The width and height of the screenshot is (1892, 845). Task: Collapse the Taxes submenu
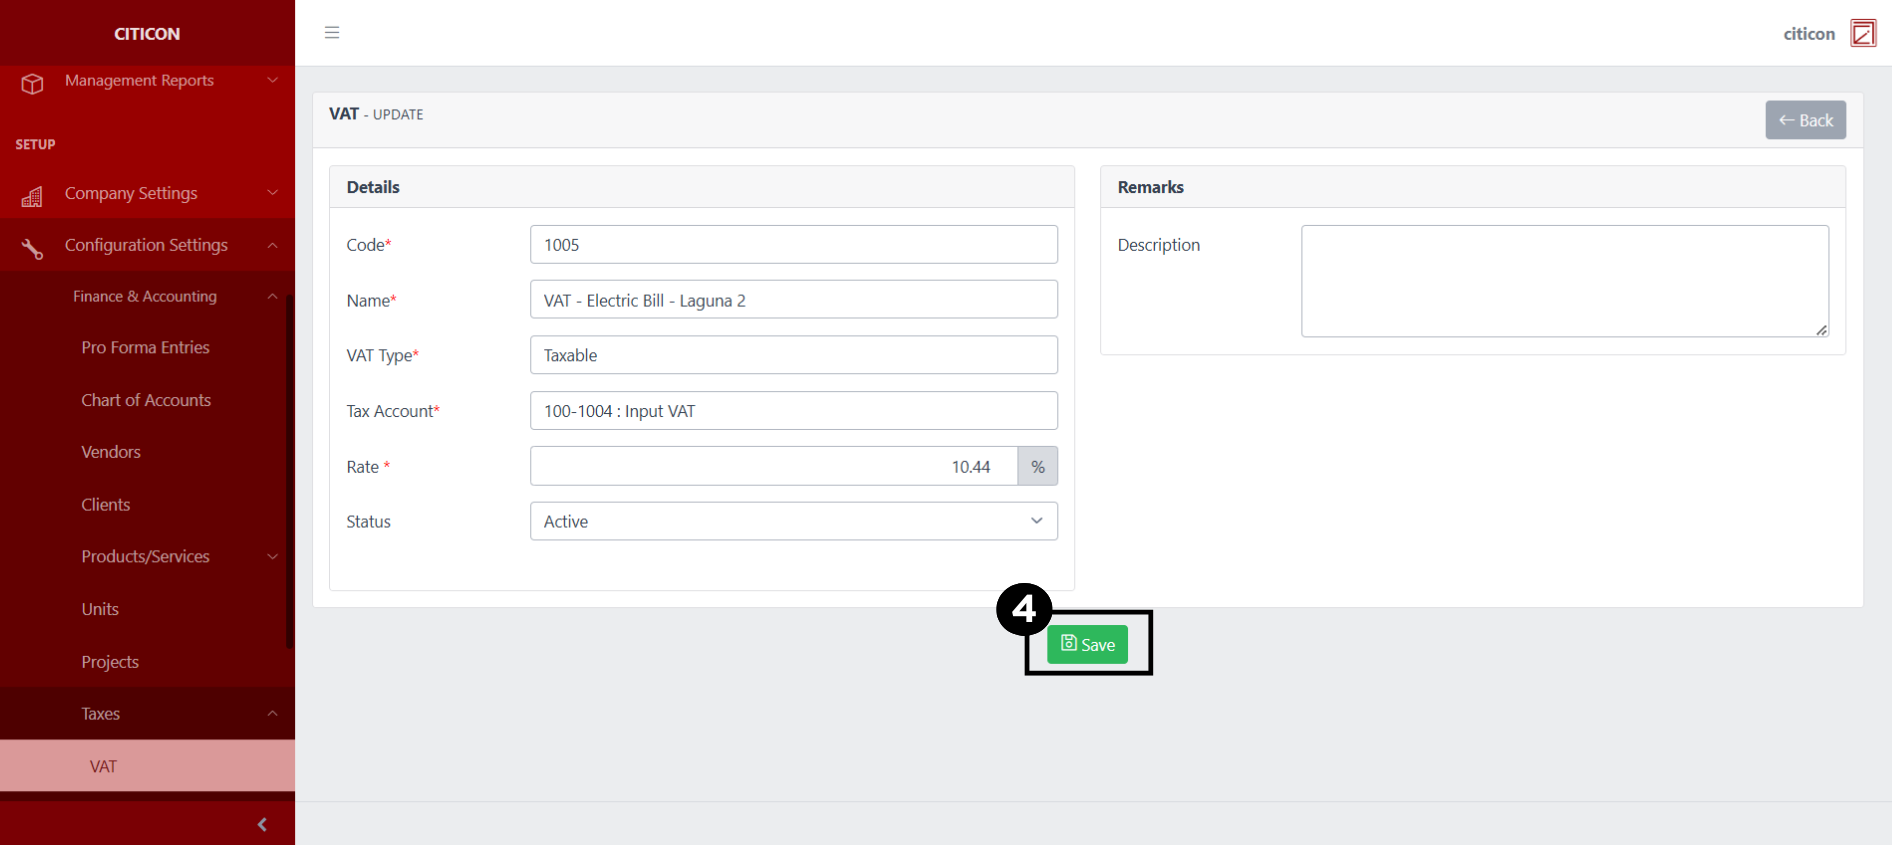click(x=271, y=713)
